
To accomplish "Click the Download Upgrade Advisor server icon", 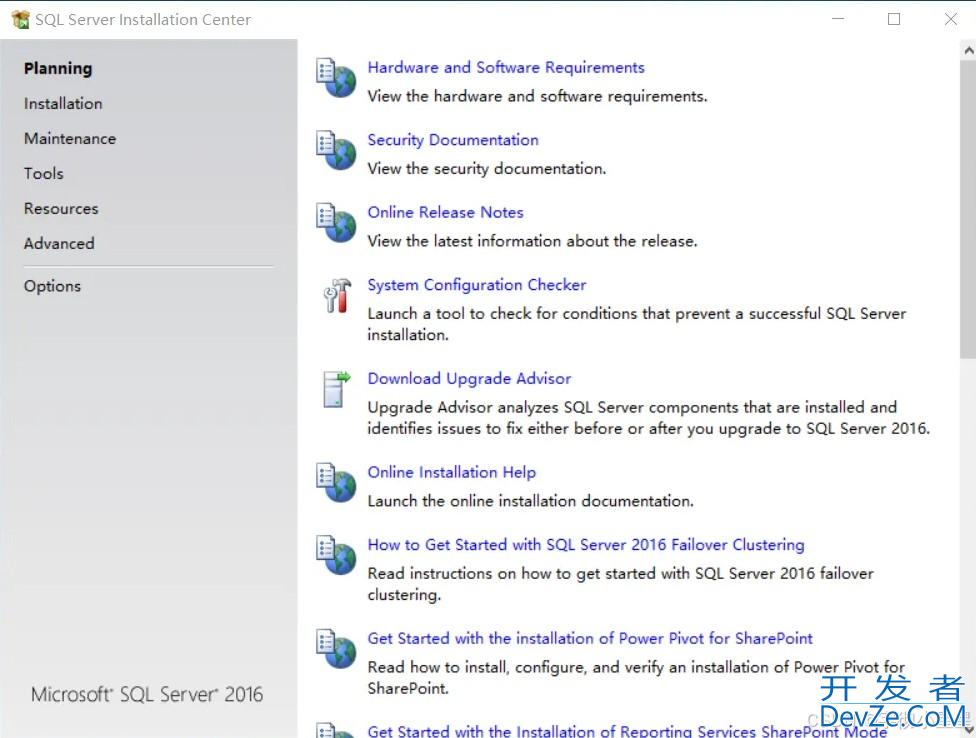I will (x=337, y=389).
